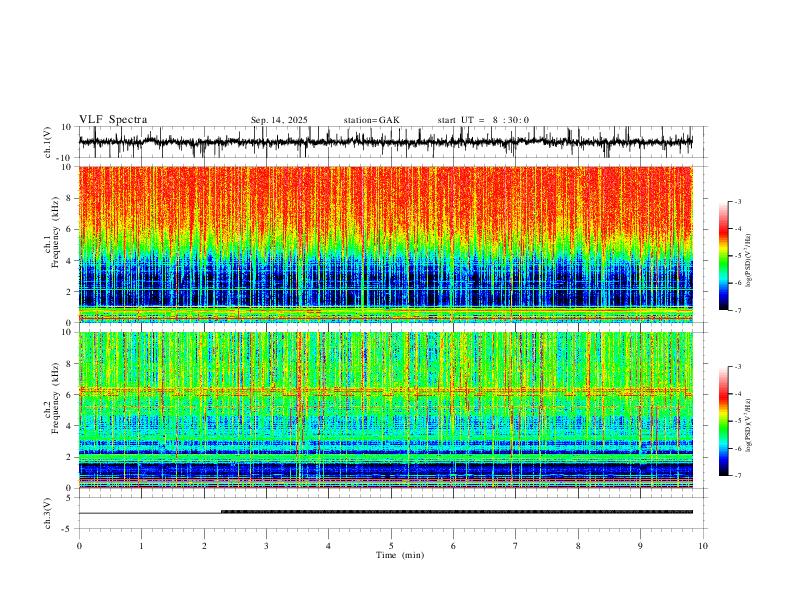Screen dimensions: 792x612
Task: Click the thick ch.3 signal trace line
Action: pos(457,512)
